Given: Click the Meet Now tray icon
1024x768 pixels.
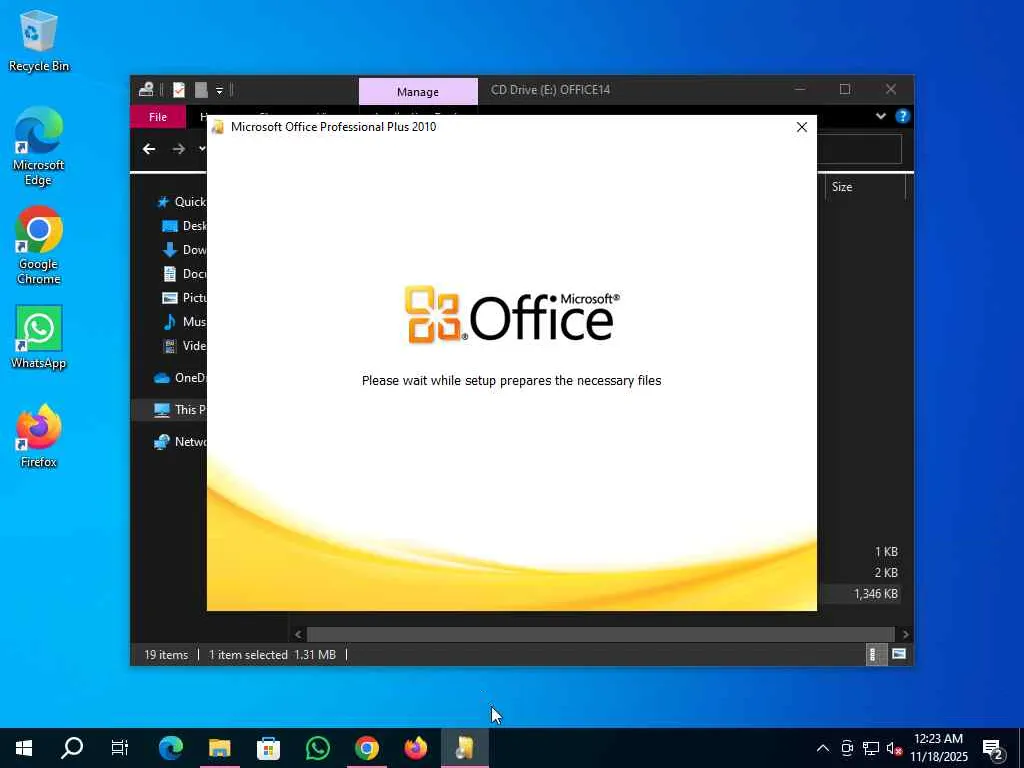Looking at the screenshot, I should (x=847, y=748).
